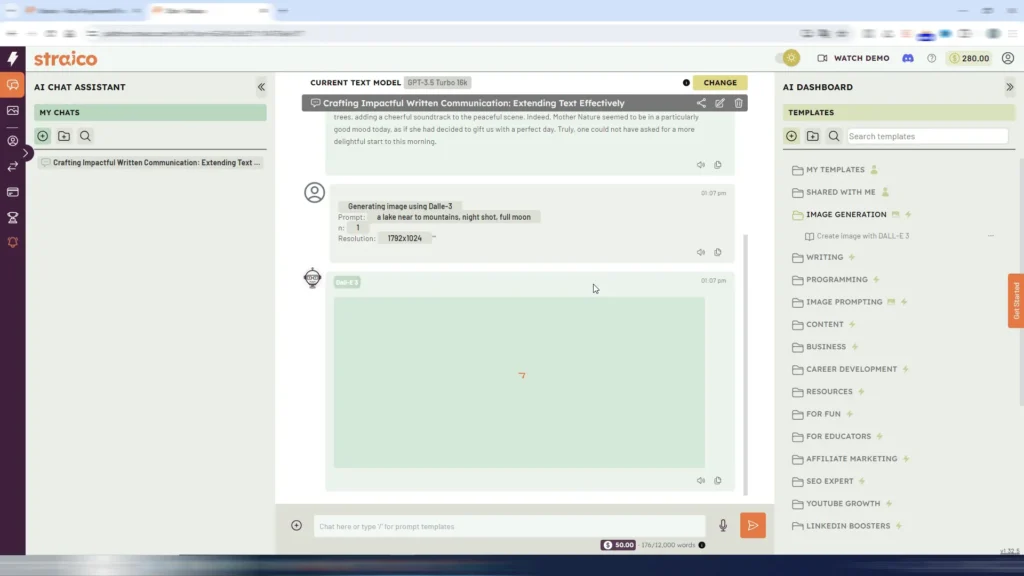1024x576 pixels.
Task: Click the share icon on the chat title bar
Action: 701,103
